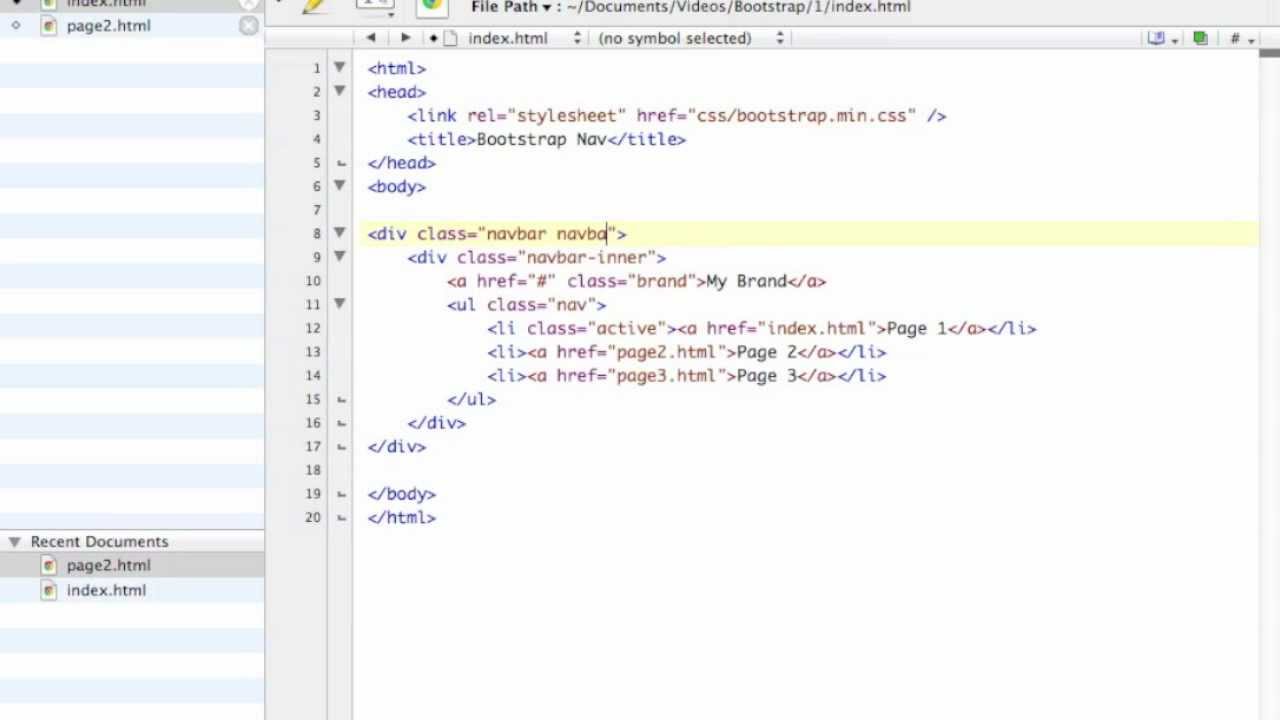This screenshot has width=1280, height=720.
Task: Click the 'Bootstrap Nav' title text
Action: pos(541,139)
